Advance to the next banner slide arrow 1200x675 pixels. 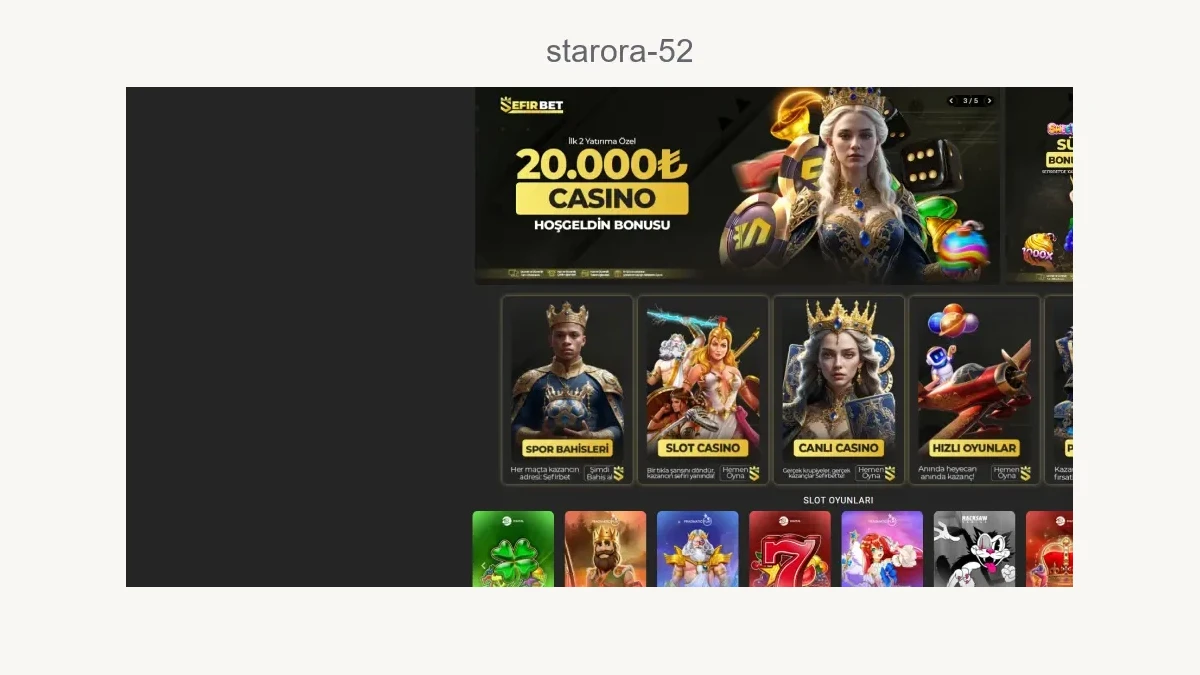coord(989,101)
